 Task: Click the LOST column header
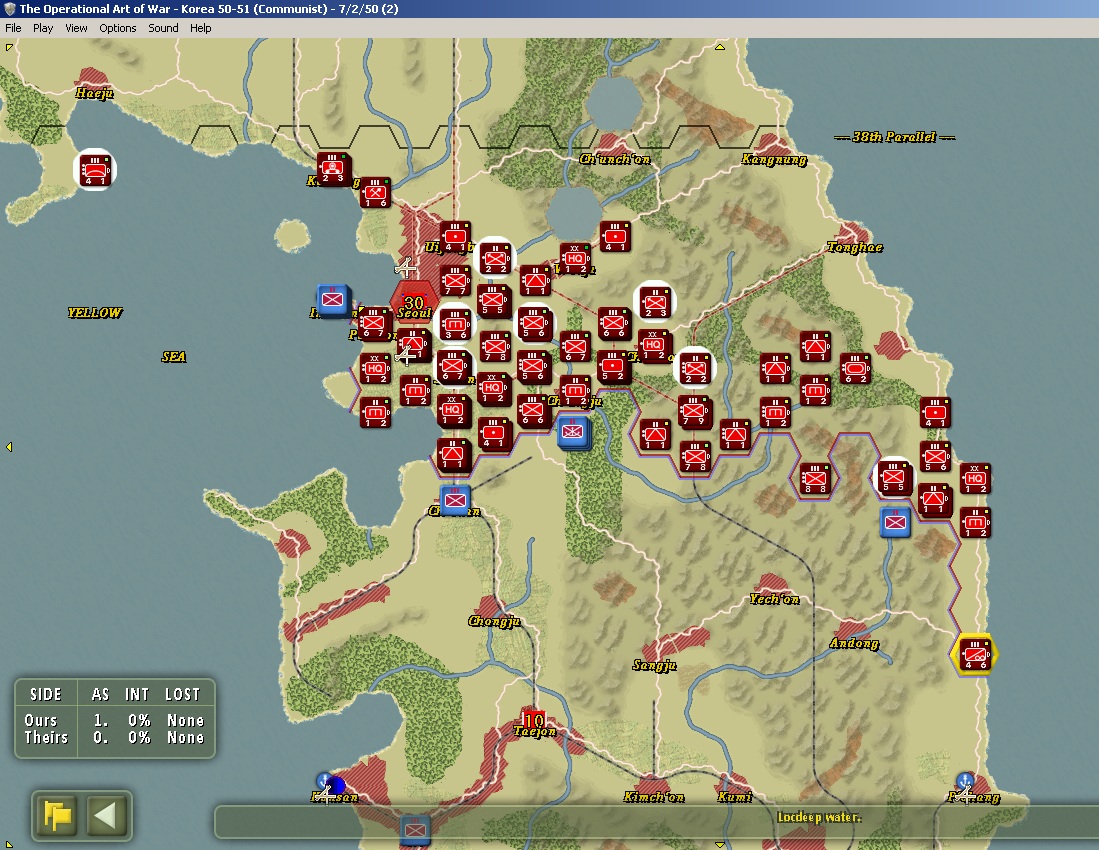tap(182, 694)
